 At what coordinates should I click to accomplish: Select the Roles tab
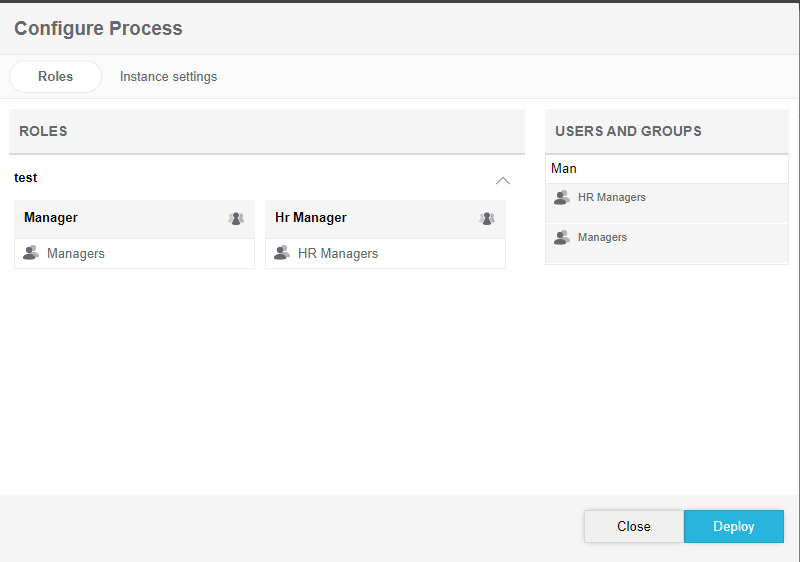tap(55, 77)
